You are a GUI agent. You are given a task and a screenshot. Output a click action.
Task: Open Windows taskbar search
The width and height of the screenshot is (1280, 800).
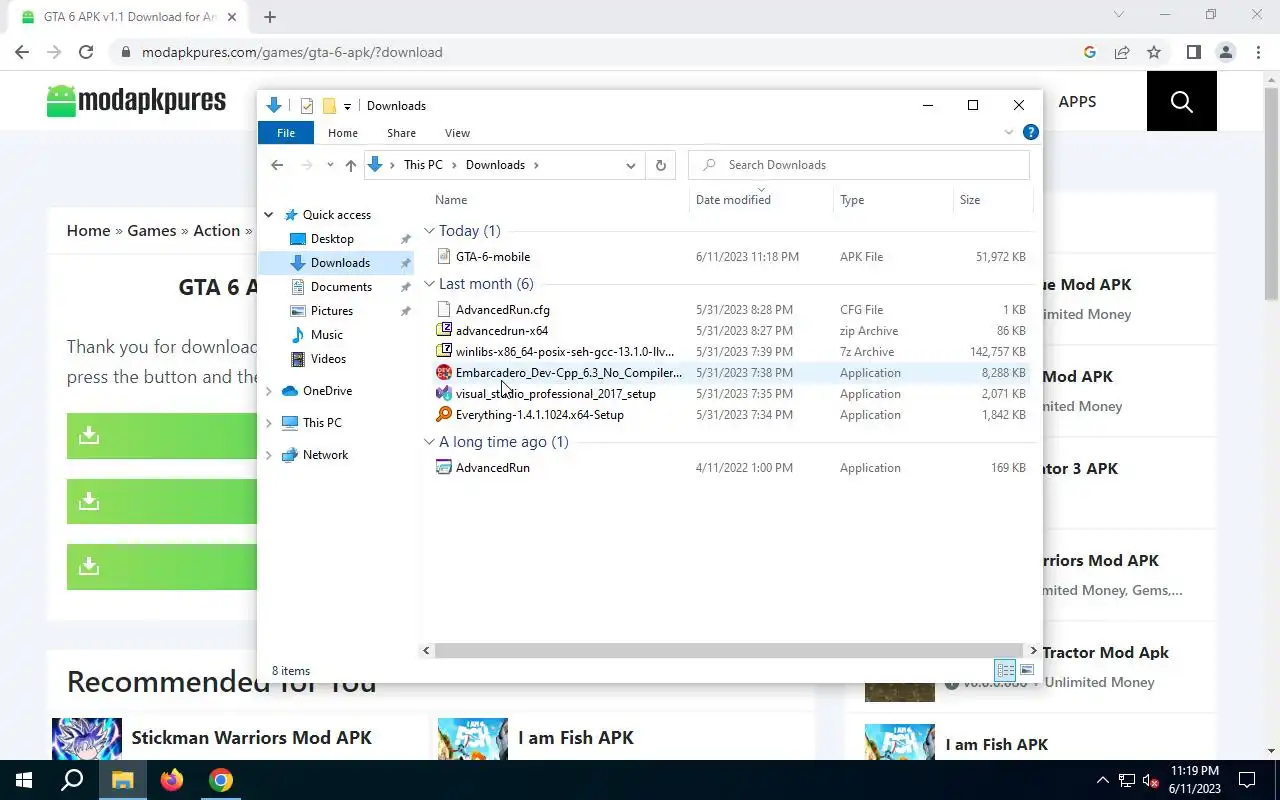(72, 780)
